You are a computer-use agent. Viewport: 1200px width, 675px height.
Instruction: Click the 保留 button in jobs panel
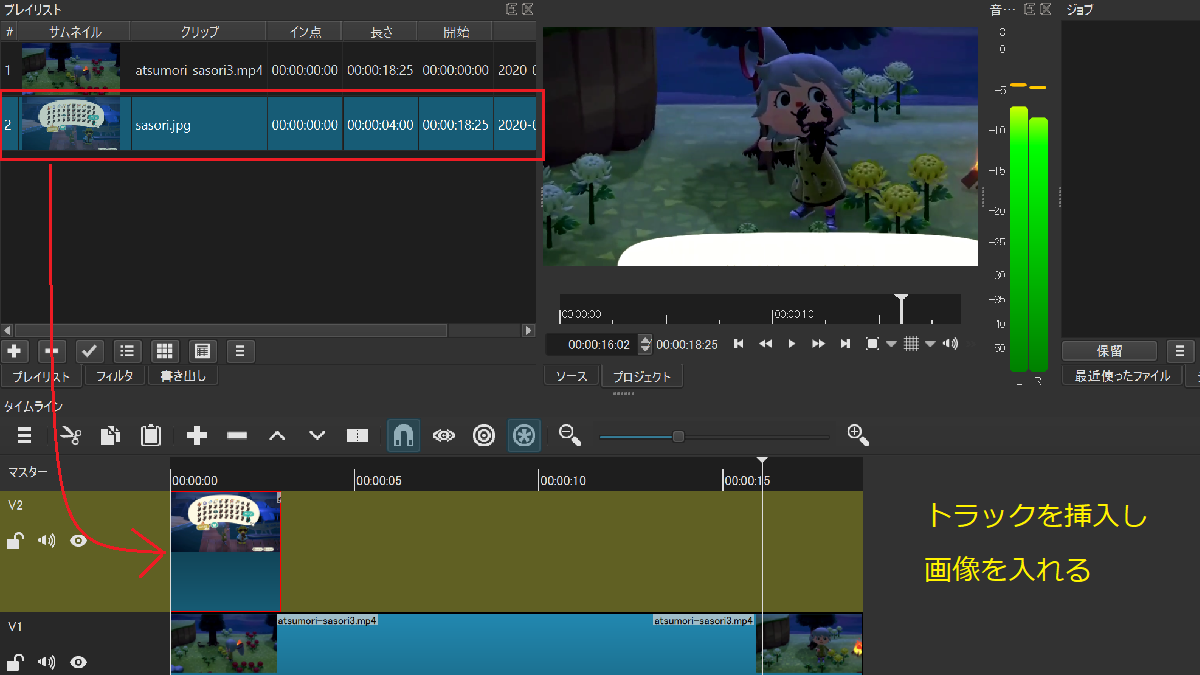(1109, 351)
